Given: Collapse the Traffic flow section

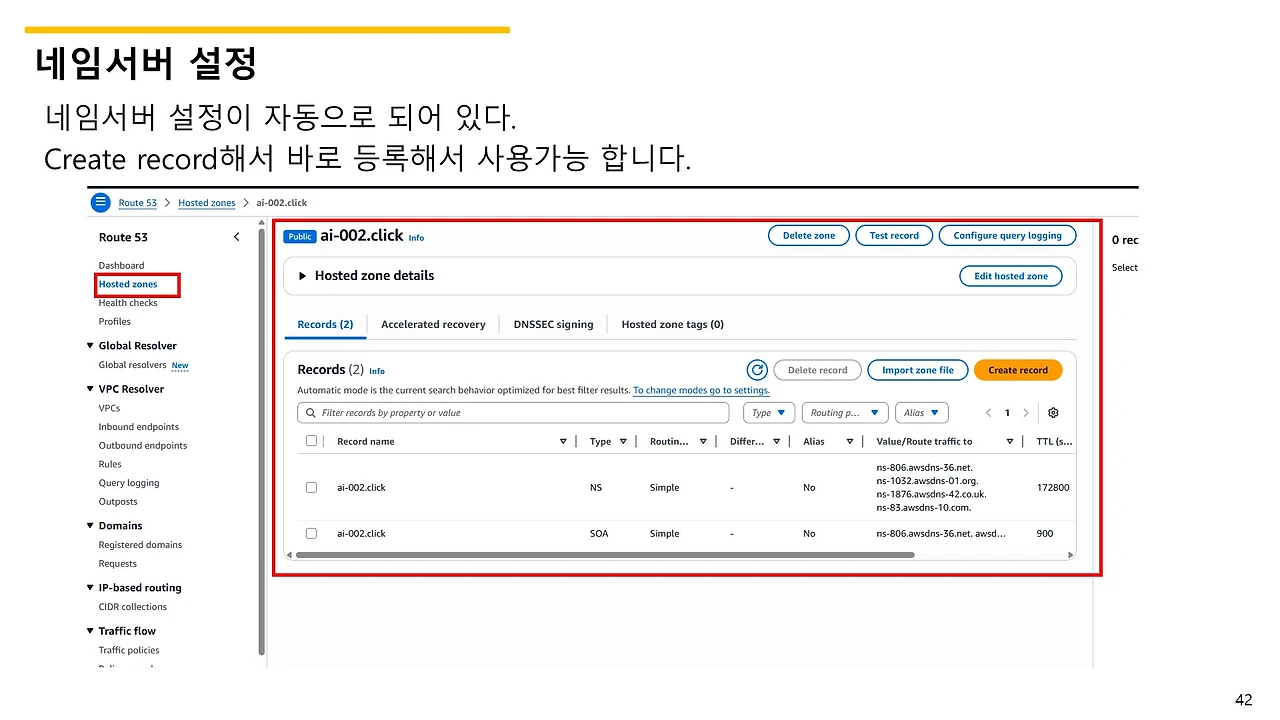Looking at the screenshot, I should pyautogui.click(x=90, y=631).
